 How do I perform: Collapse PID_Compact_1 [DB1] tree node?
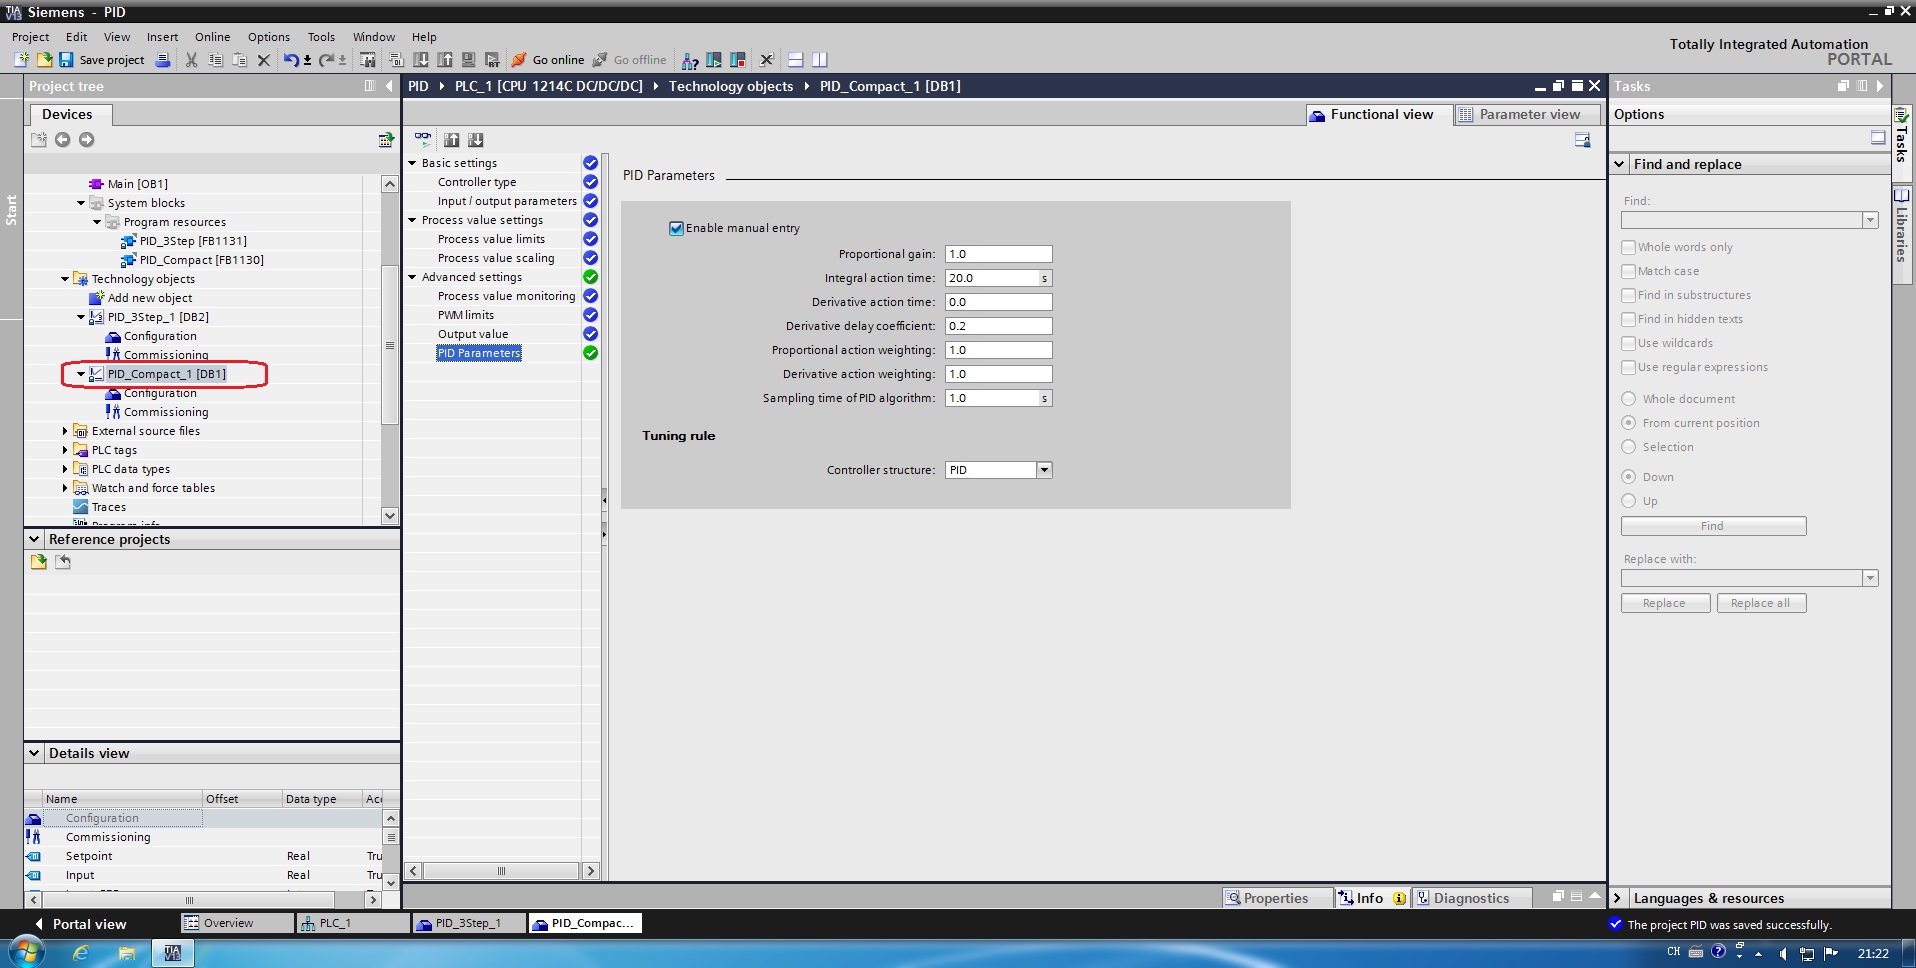tap(81, 374)
